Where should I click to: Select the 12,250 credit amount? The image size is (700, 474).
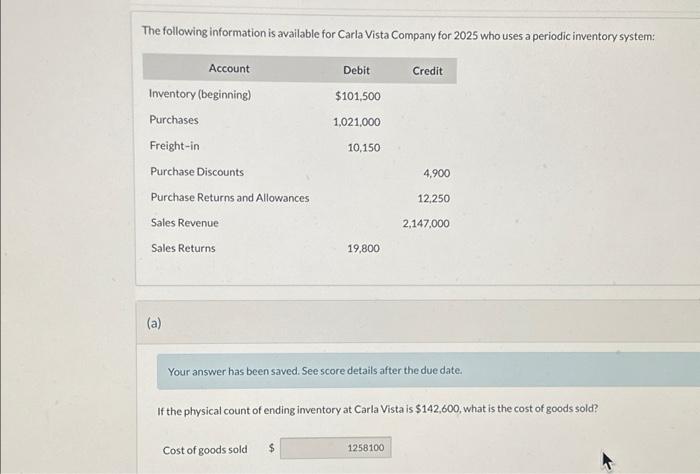coord(433,199)
